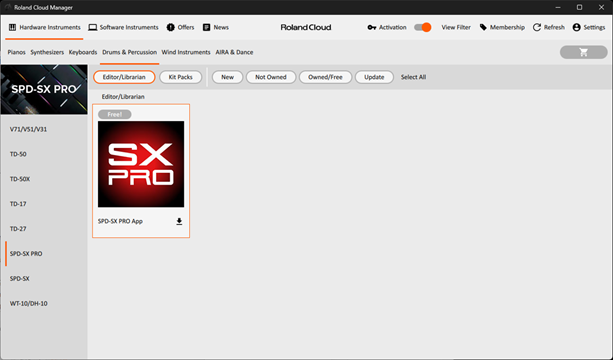Click the Roland Cloud logo
This screenshot has height=360, width=613.
pyautogui.click(x=306, y=27)
